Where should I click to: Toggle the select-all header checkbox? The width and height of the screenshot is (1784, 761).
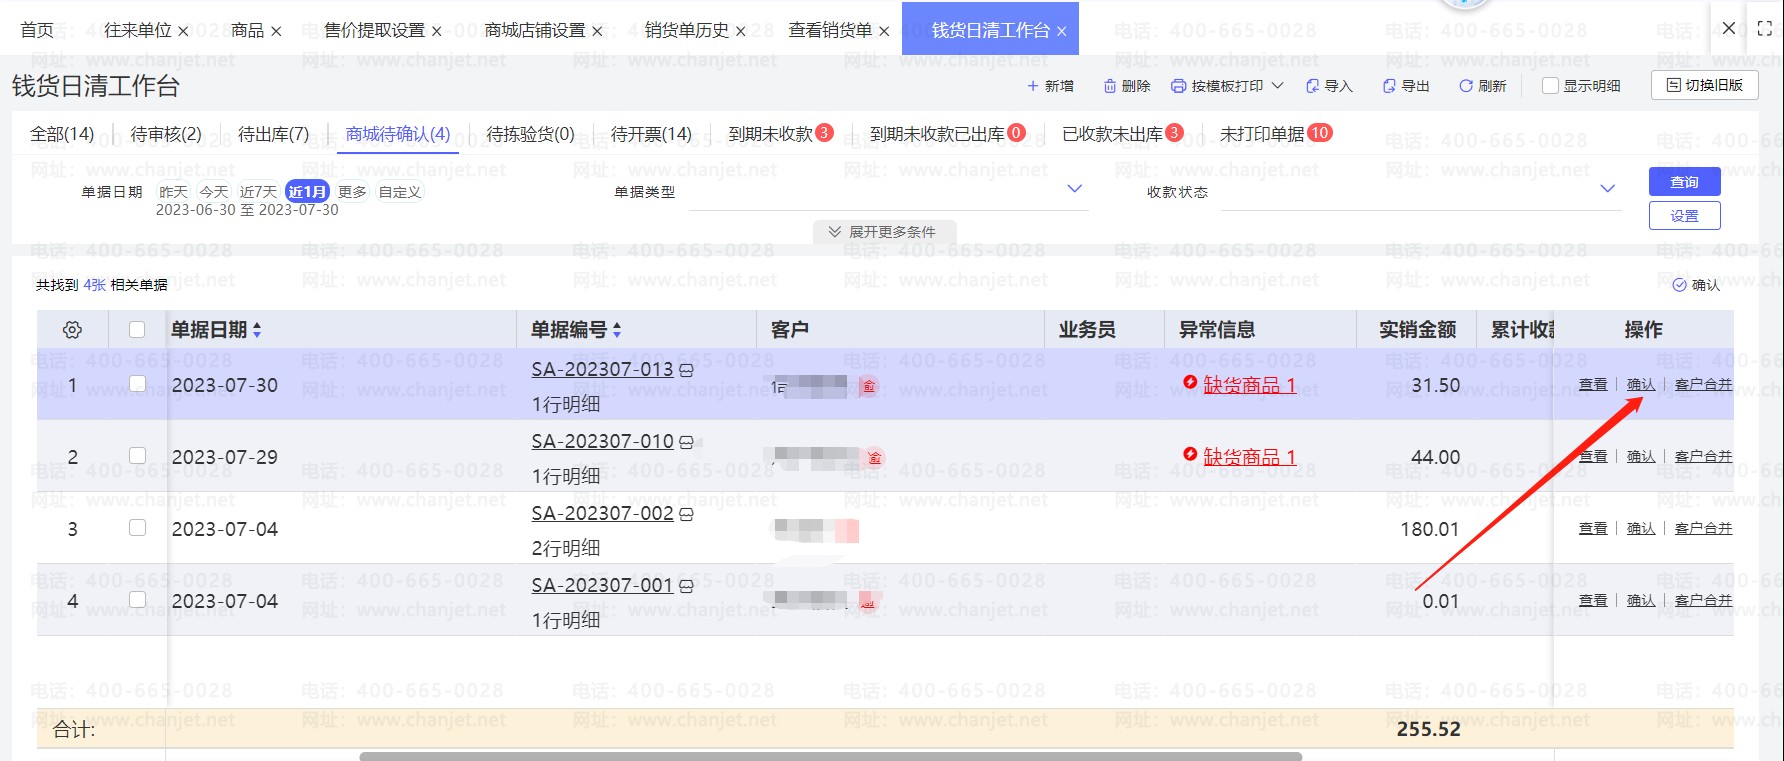point(137,329)
